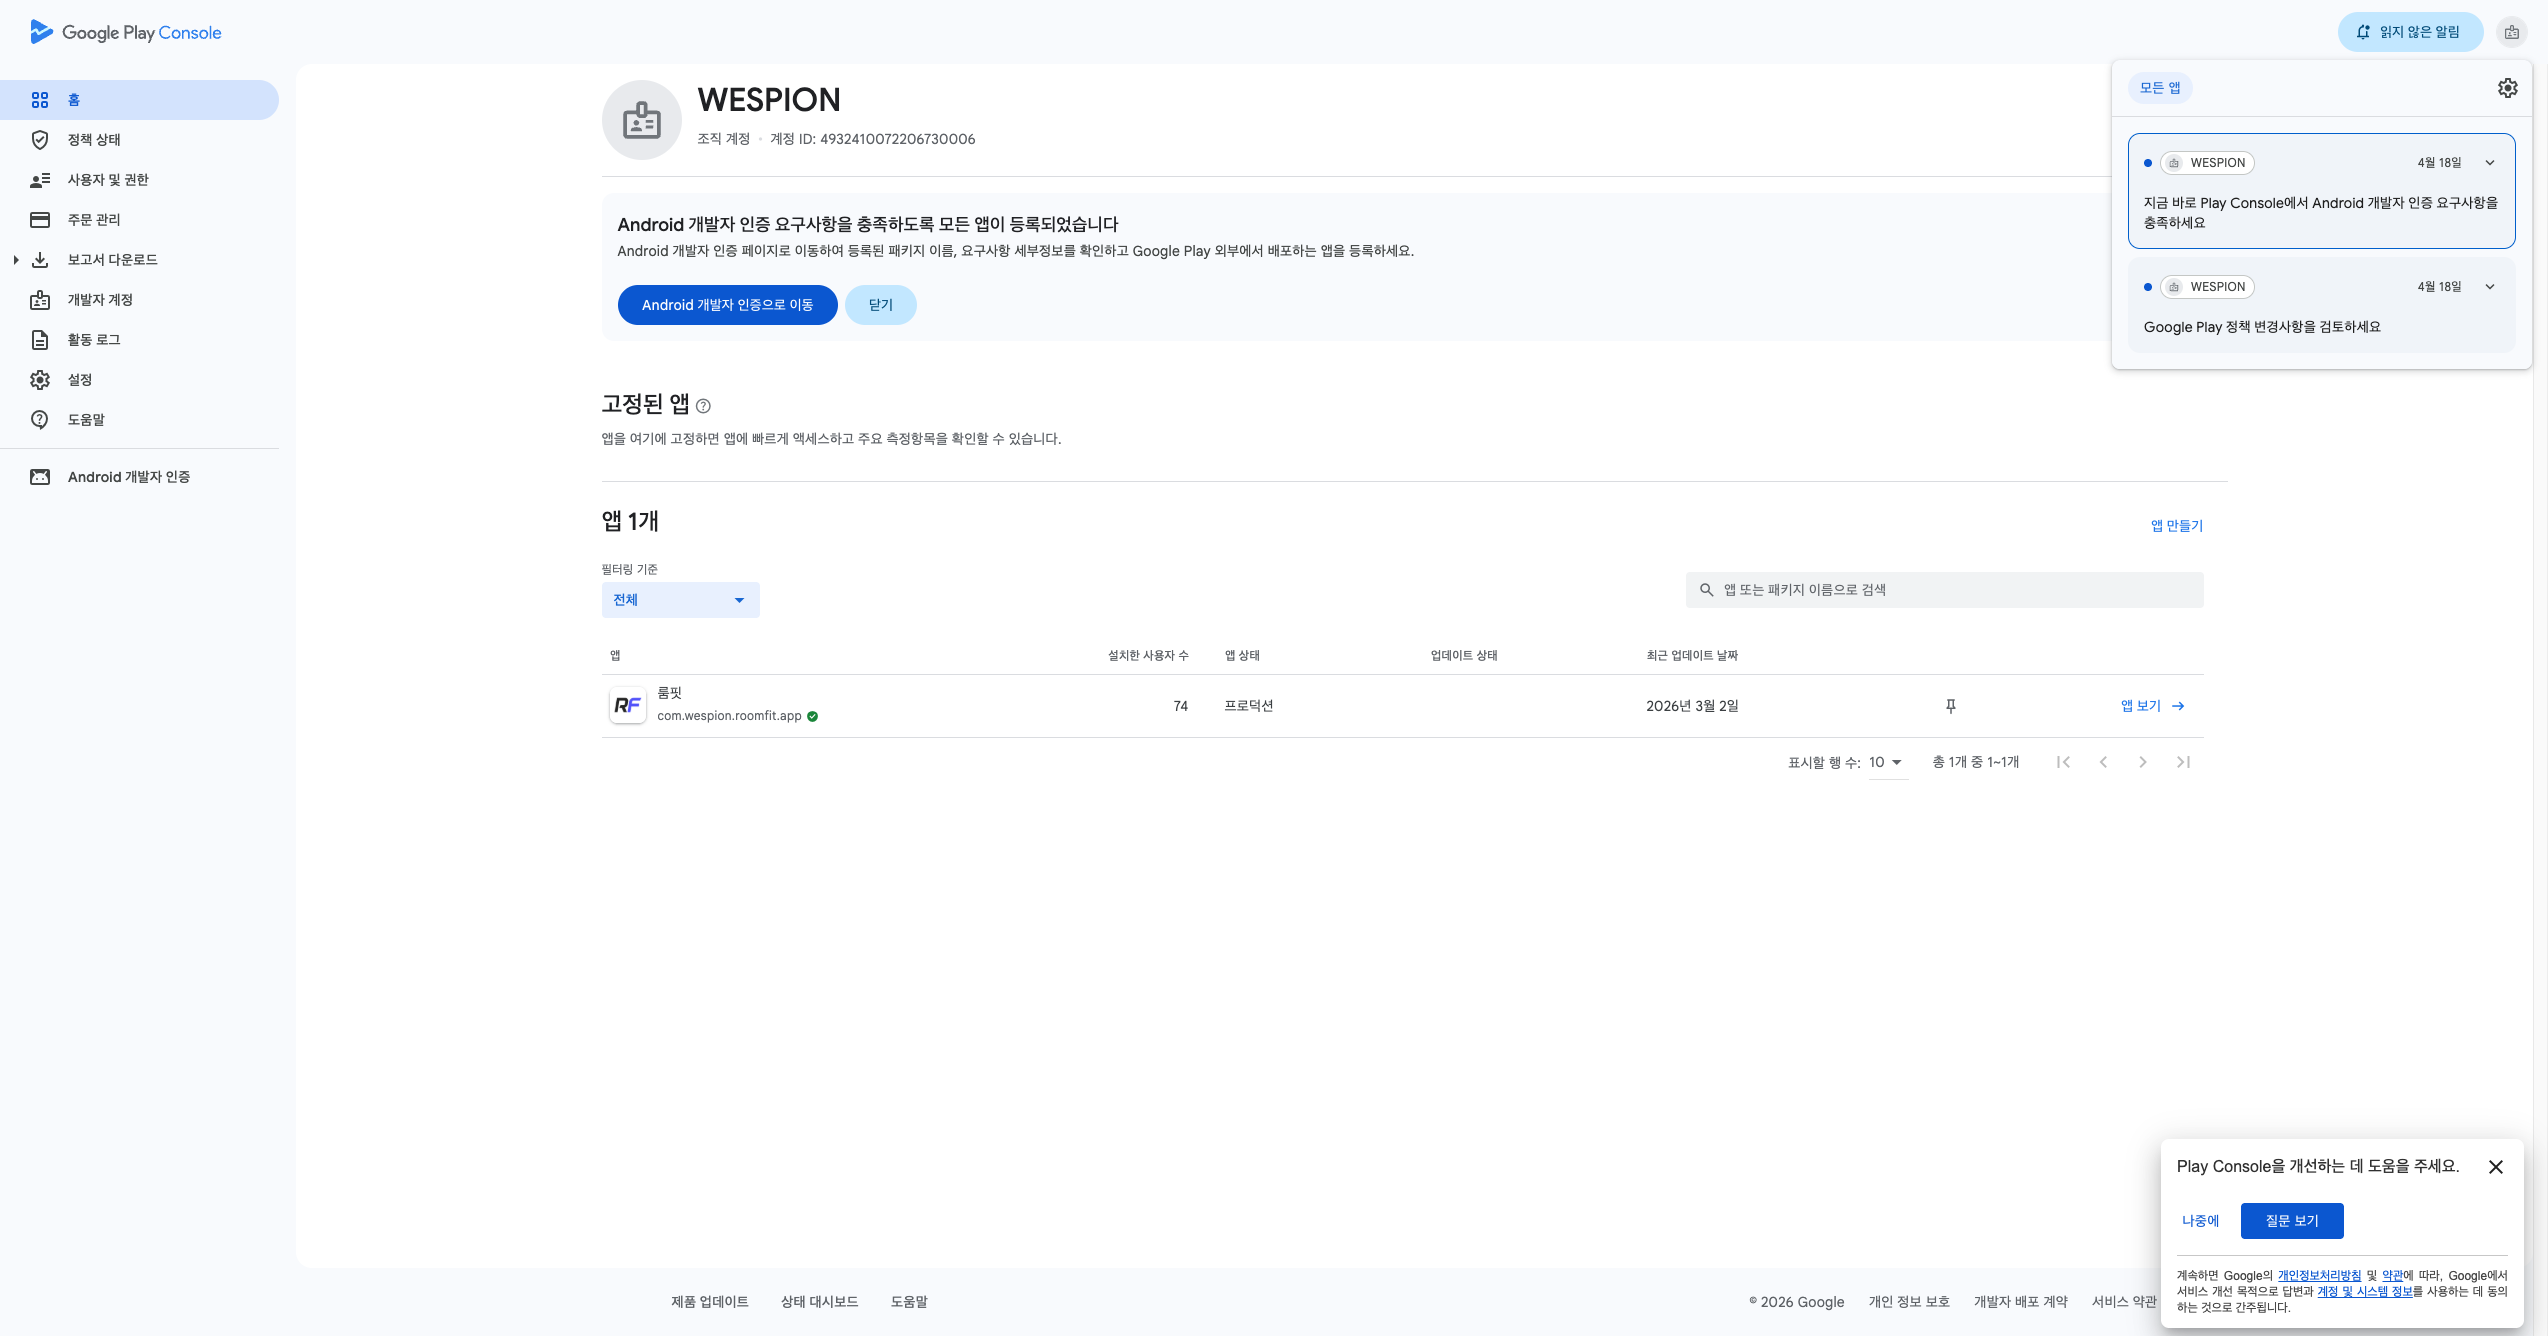Open 정책 상태 in sidebar

[x=94, y=140]
